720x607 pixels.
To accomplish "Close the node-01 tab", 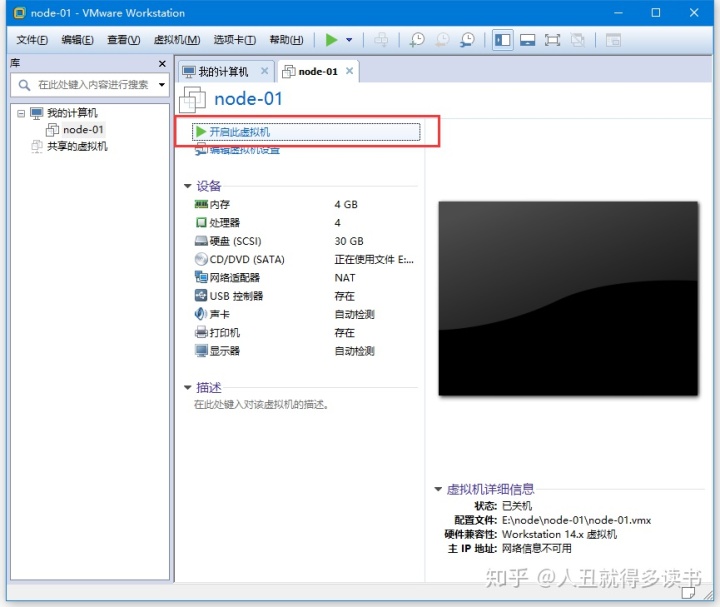I will point(349,71).
